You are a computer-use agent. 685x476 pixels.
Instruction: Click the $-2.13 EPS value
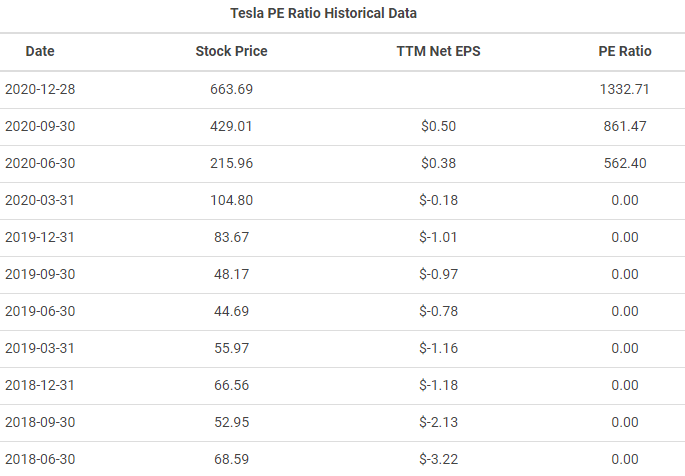pyautogui.click(x=438, y=422)
